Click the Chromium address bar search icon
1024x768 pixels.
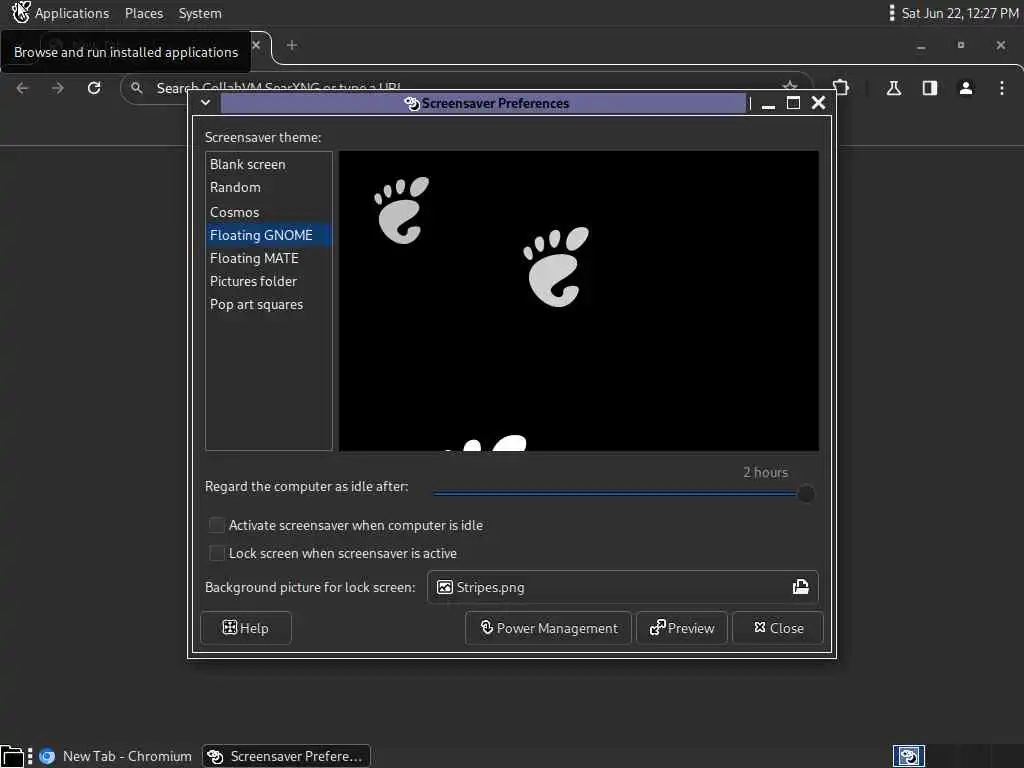tap(136, 88)
